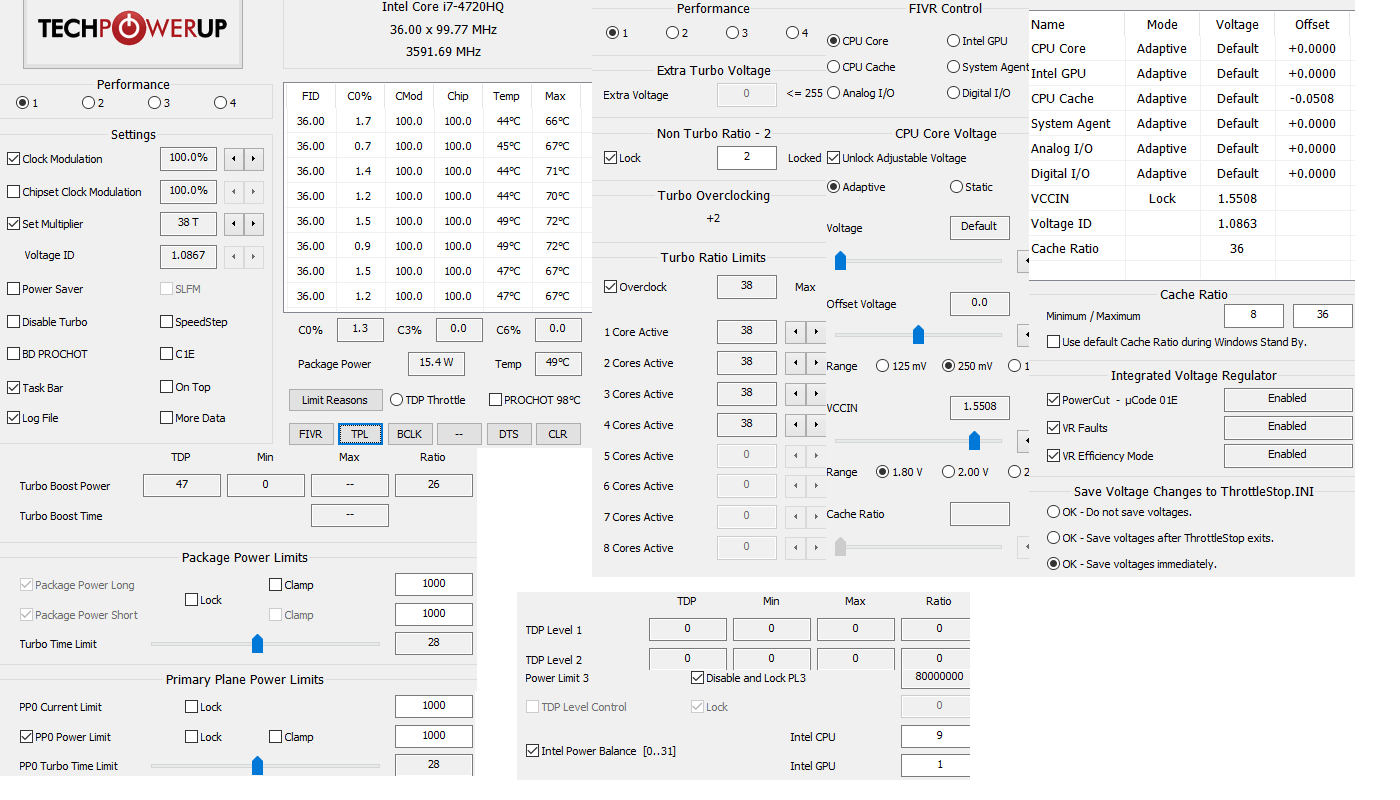Image resolution: width=1400 pixels, height=800 pixels.
Task: Click the CLR button
Action: coord(557,434)
